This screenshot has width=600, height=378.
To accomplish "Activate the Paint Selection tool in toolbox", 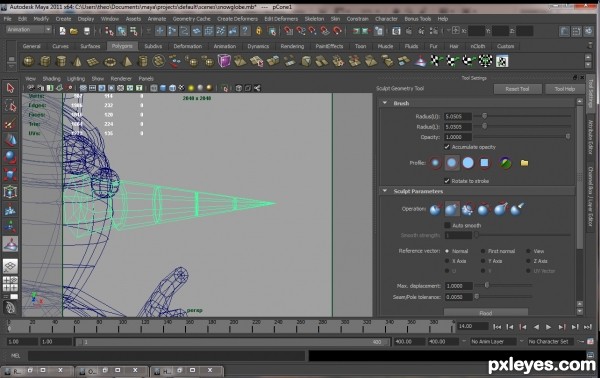I will coord(10,123).
